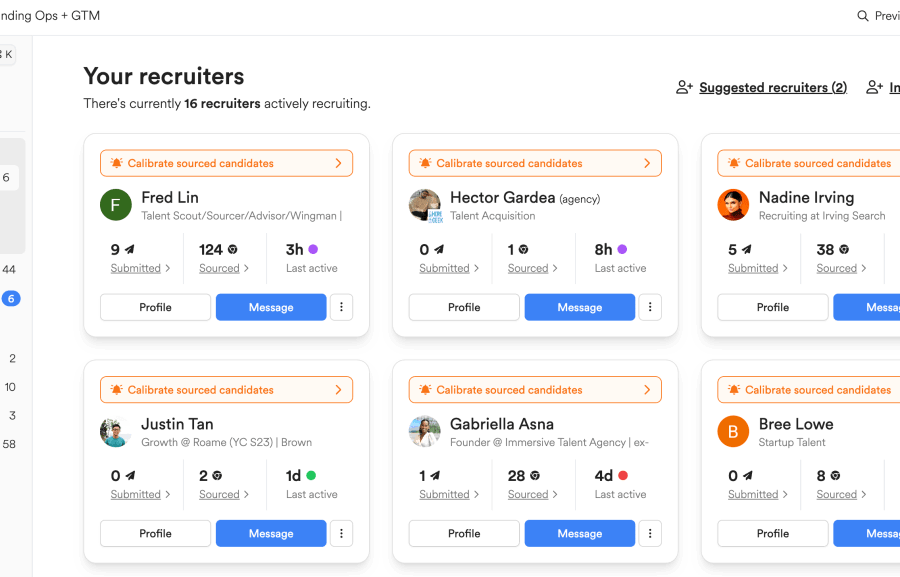Click Nadine Irving's profile photo

point(733,205)
